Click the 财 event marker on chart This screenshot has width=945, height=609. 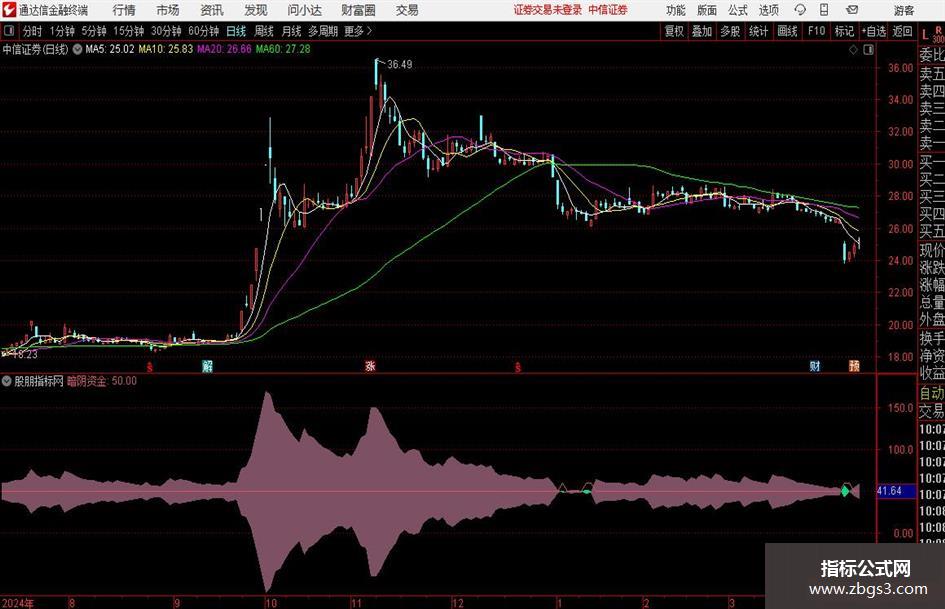coord(815,366)
